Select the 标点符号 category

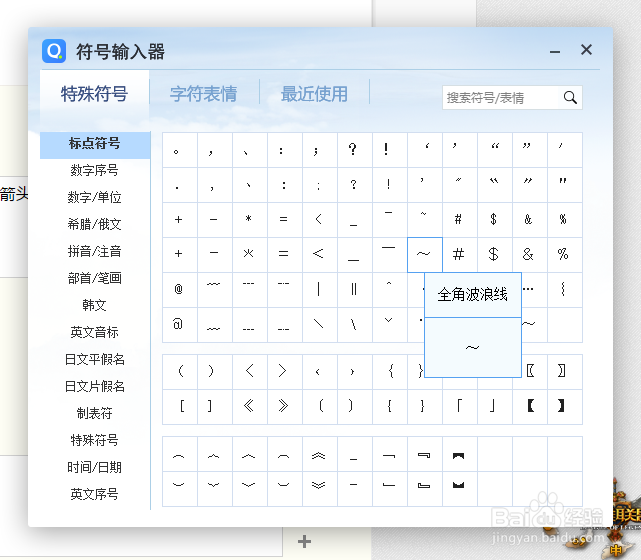coord(95,144)
